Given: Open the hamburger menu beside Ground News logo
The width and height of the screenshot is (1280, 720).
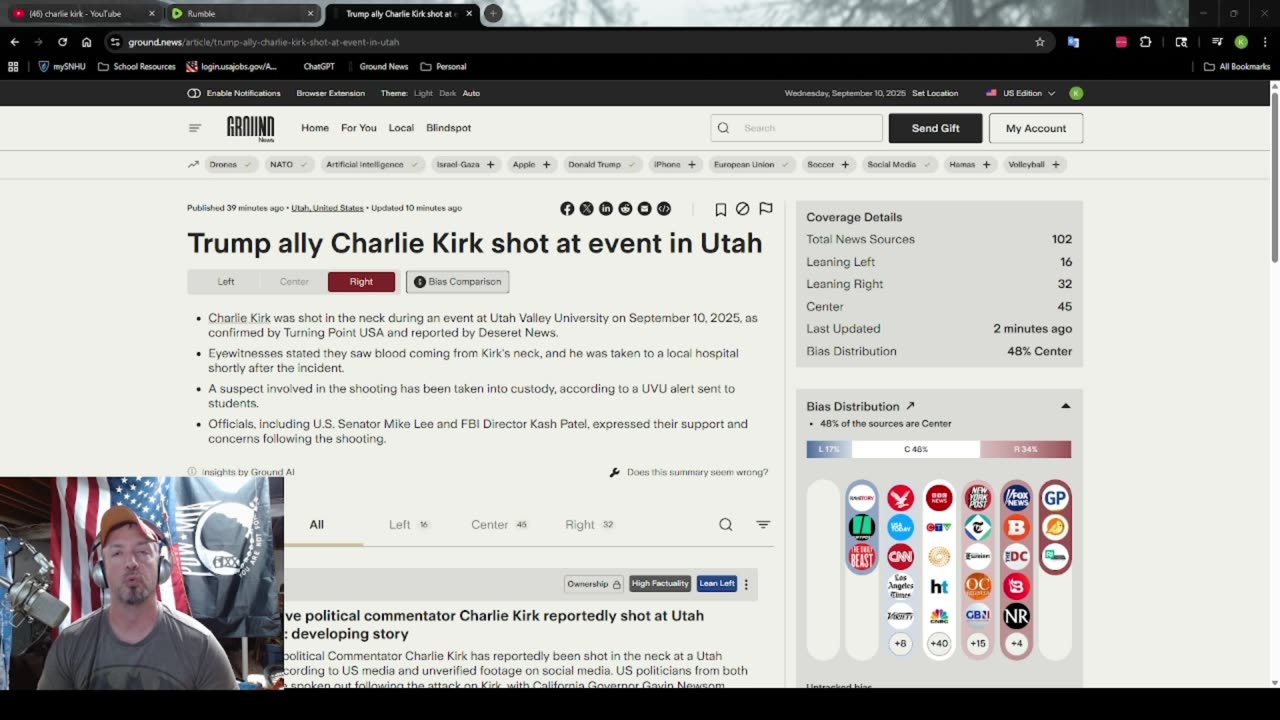Looking at the screenshot, I should tap(195, 128).
